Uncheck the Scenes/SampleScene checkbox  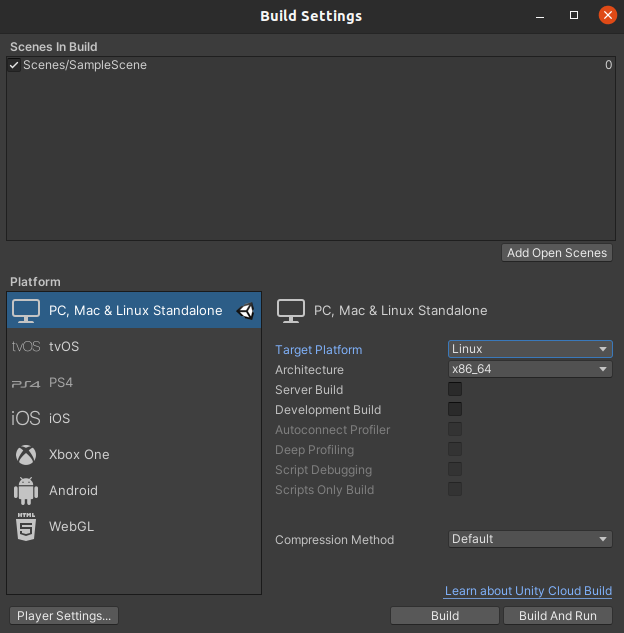14,65
